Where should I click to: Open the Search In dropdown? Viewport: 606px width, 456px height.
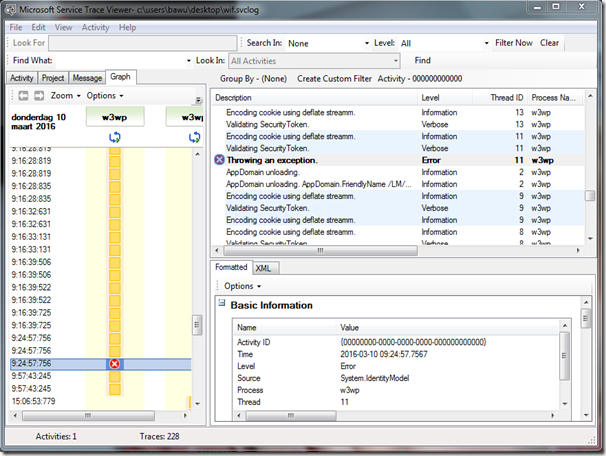click(x=367, y=43)
